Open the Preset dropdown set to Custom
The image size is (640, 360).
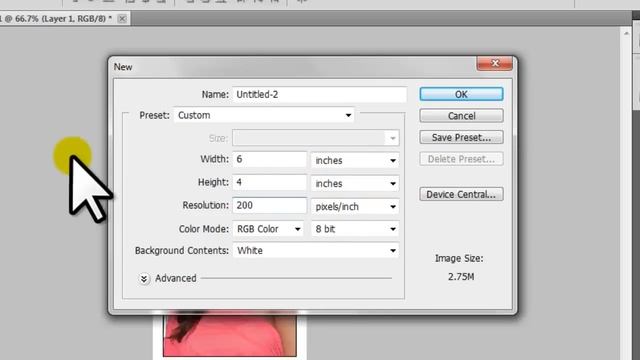[x=264, y=116]
